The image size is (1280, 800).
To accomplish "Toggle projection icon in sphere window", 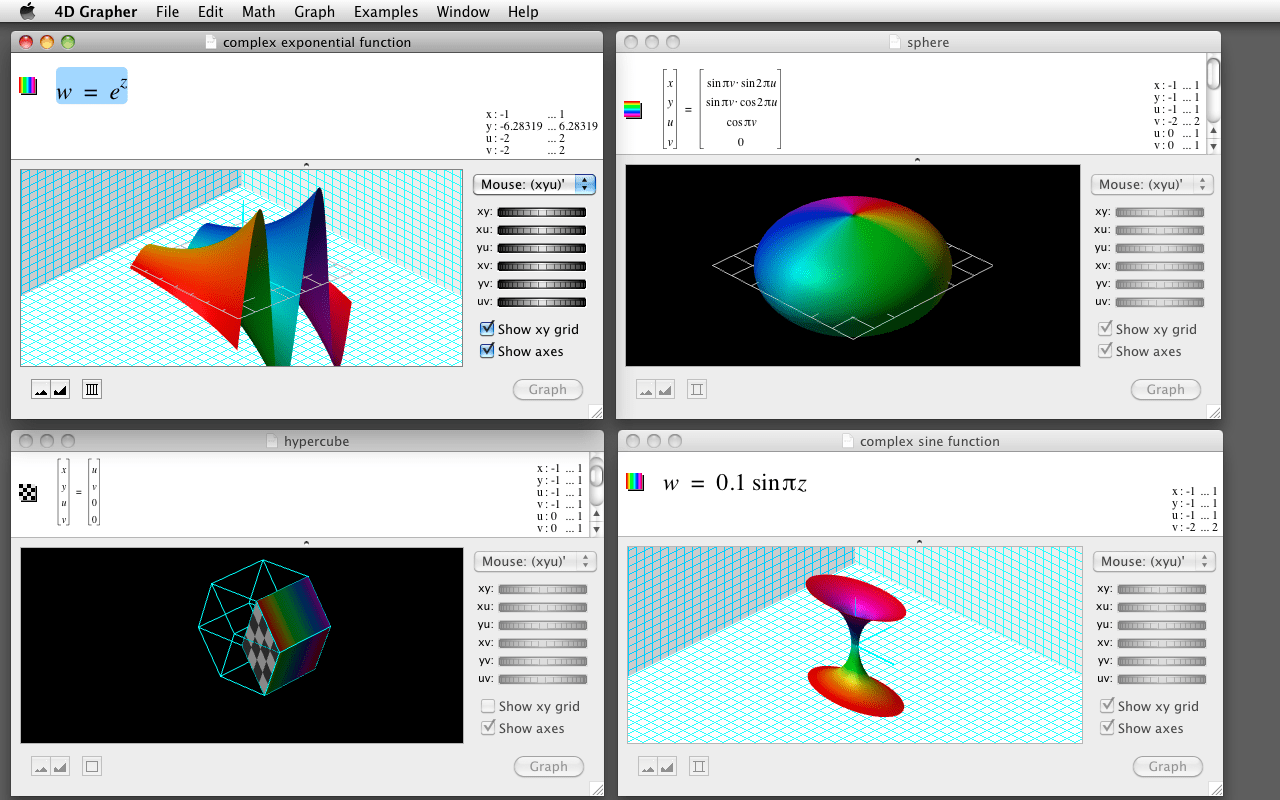I will click(x=697, y=389).
